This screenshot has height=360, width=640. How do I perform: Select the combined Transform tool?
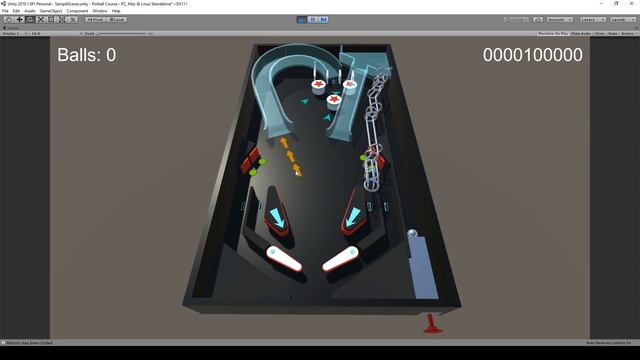click(x=62, y=20)
